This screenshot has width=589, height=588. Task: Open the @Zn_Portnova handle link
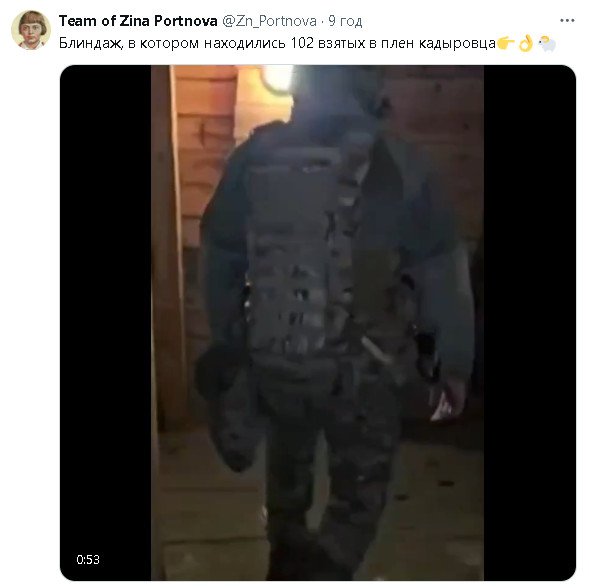pyautogui.click(x=269, y=21)
